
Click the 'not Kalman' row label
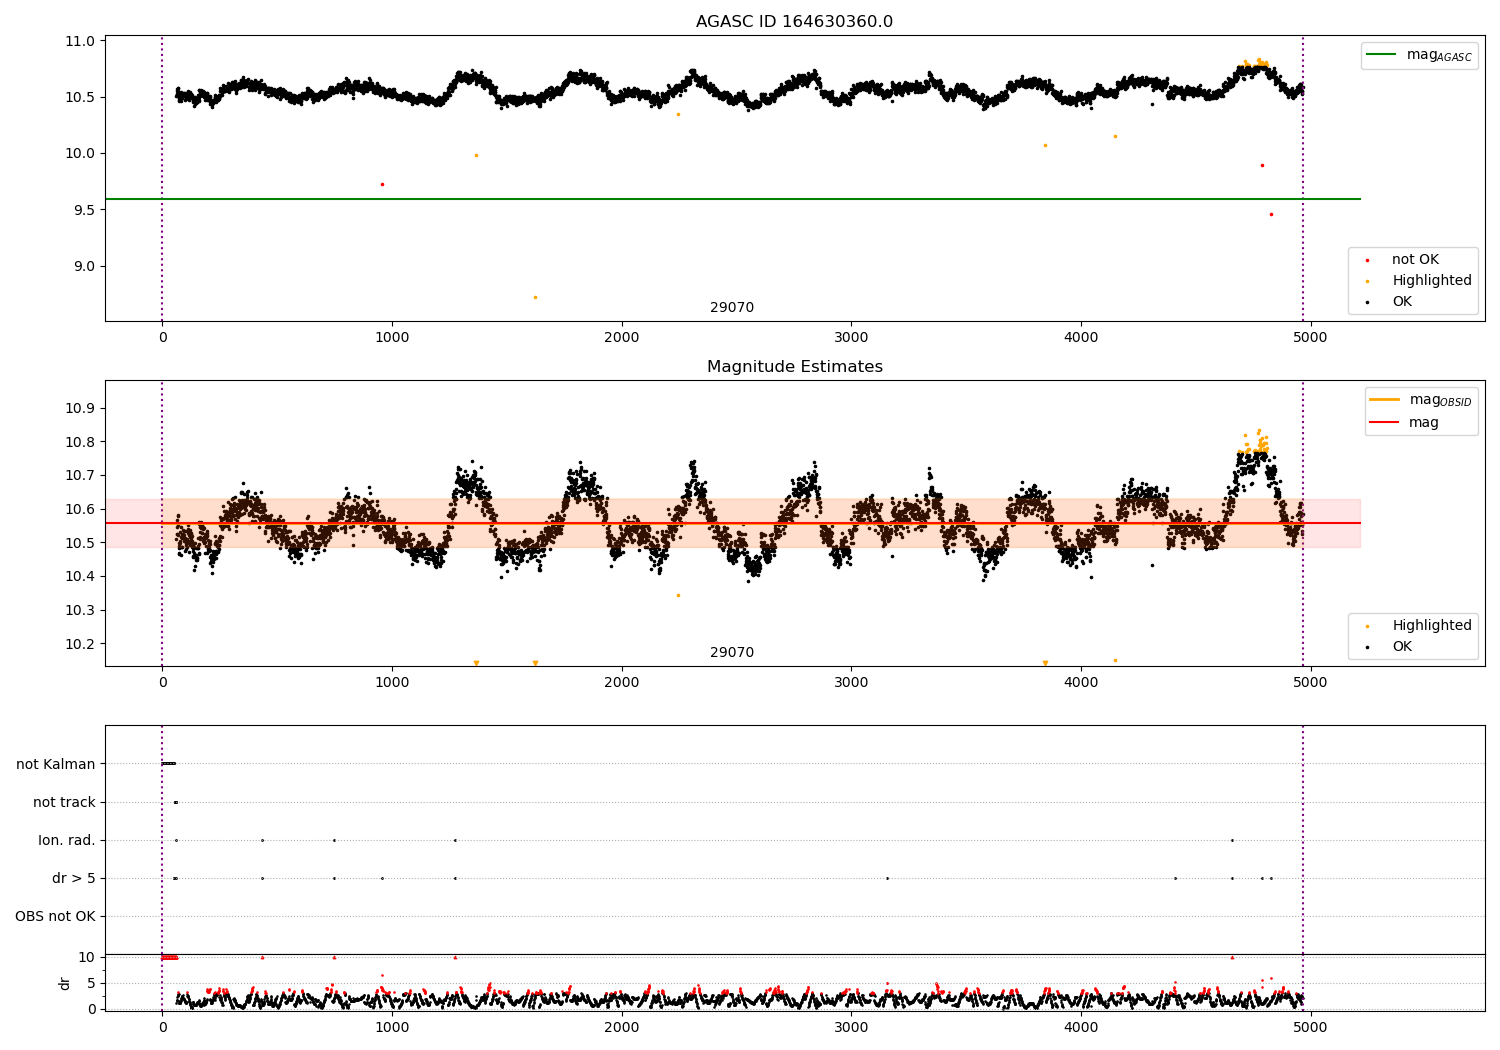55,764
